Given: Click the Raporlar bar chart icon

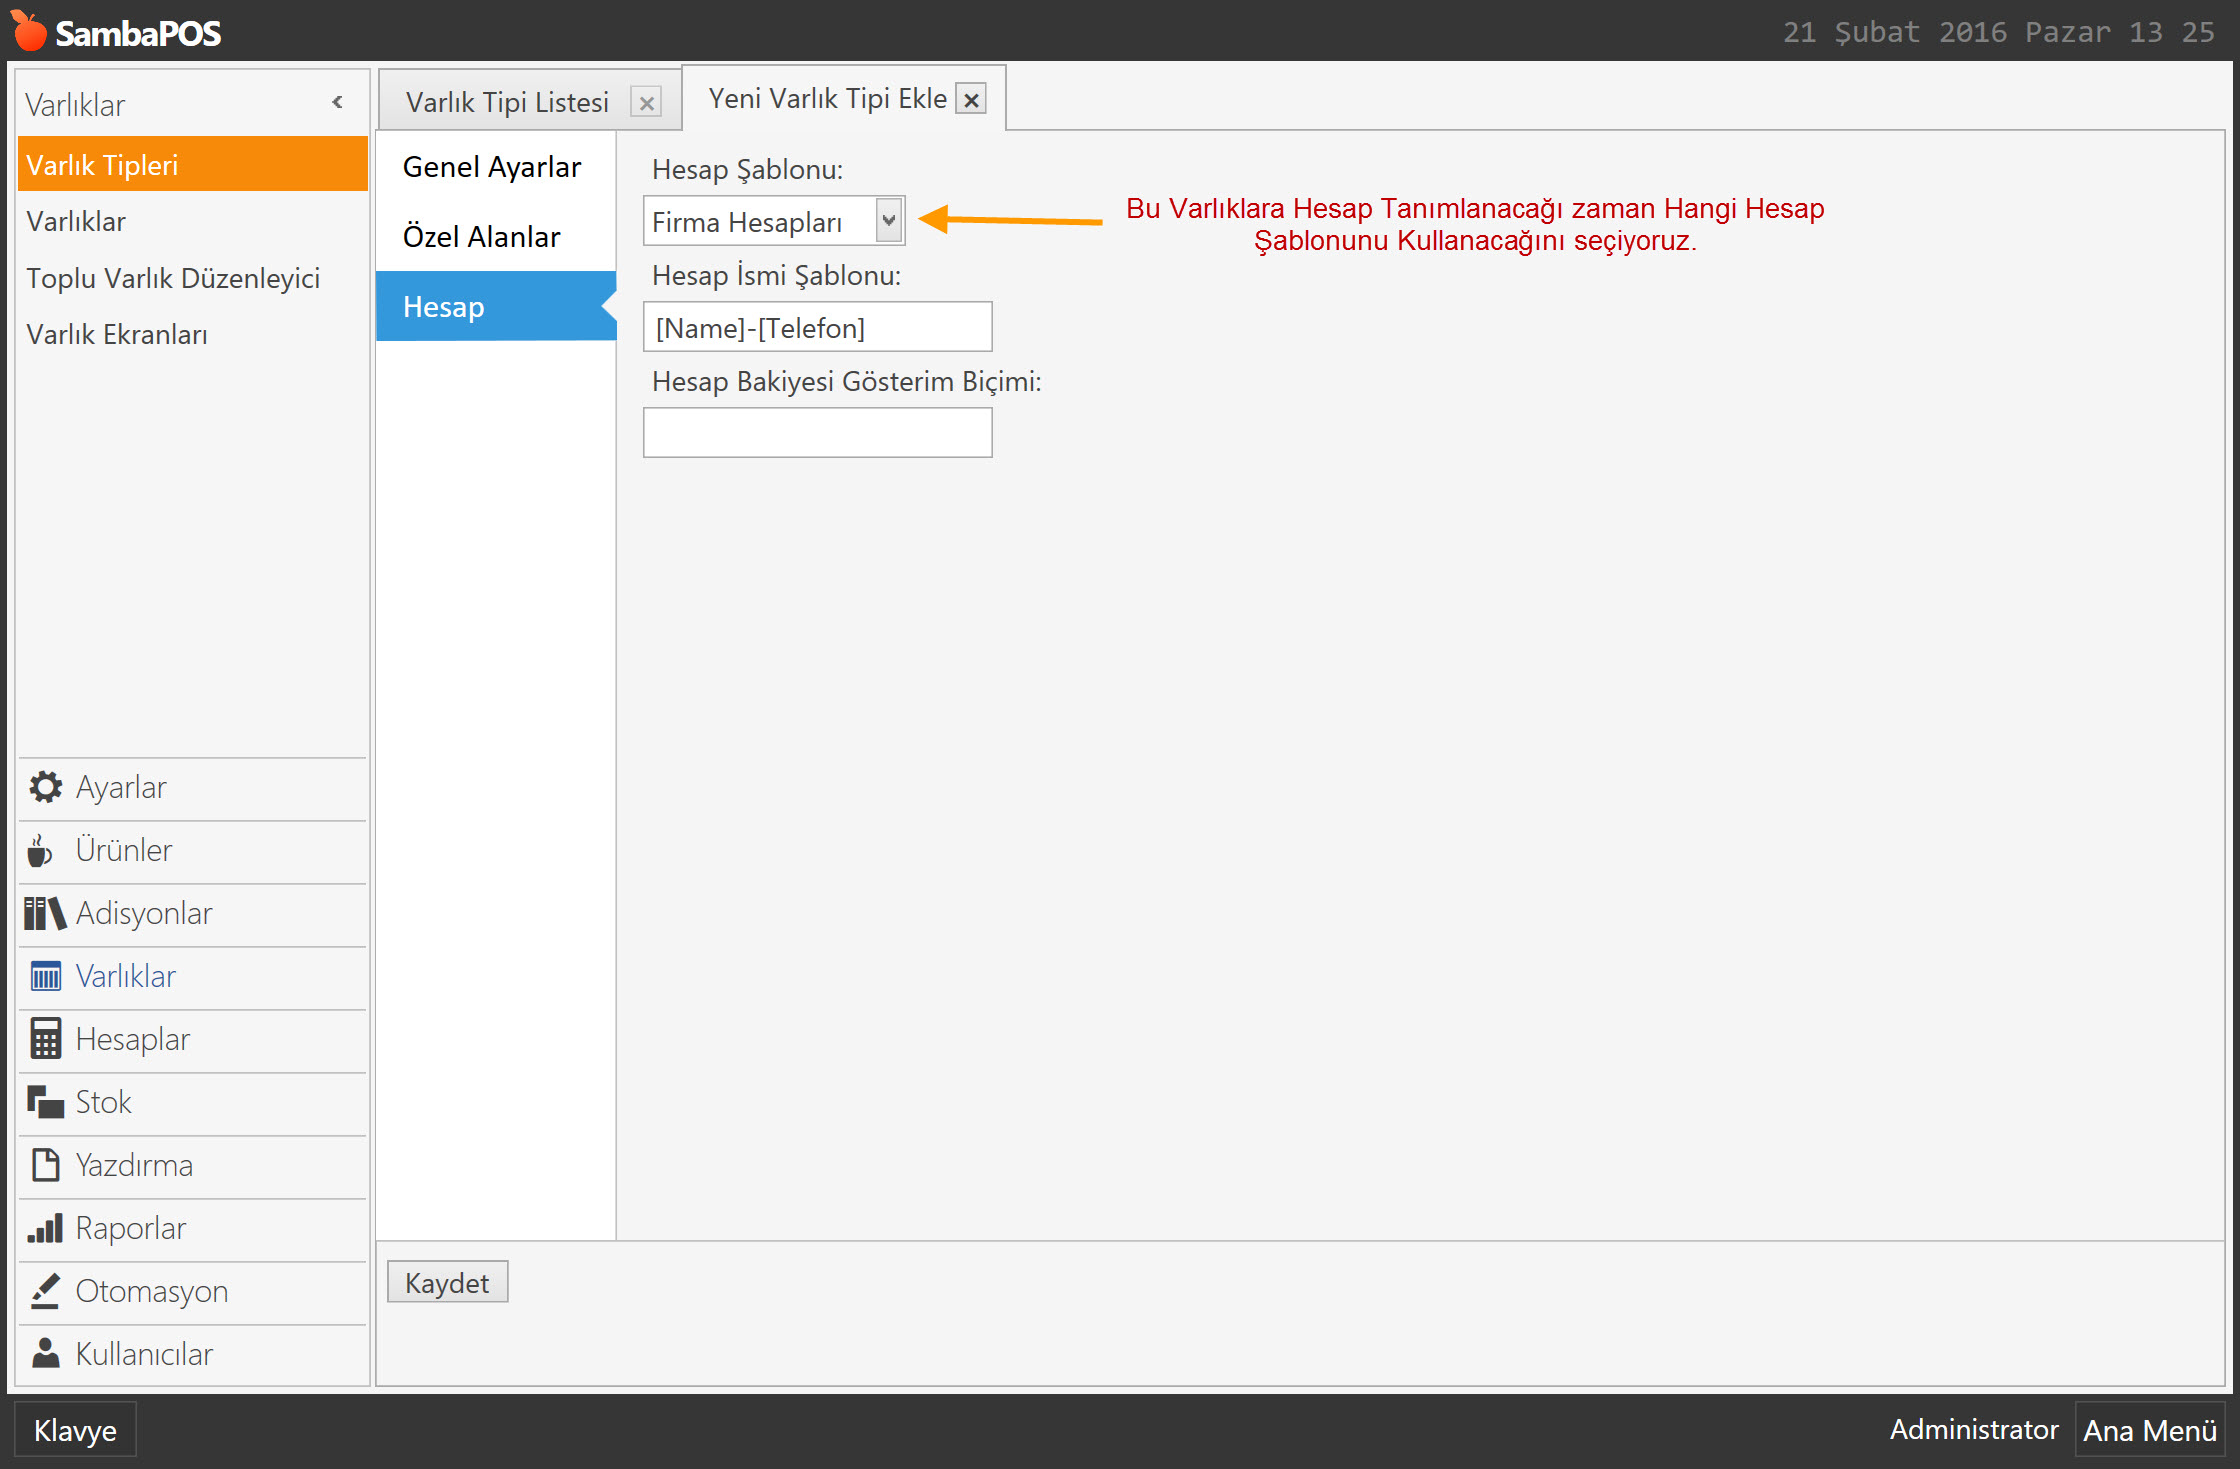Looking at the screenshot, I should tap(45, 1228).
